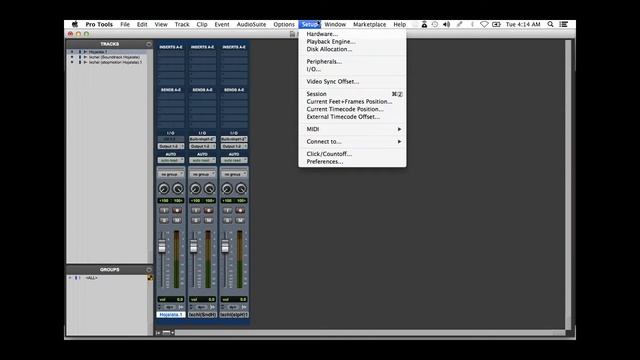Record-enable the third channel strip

point(240,211)
